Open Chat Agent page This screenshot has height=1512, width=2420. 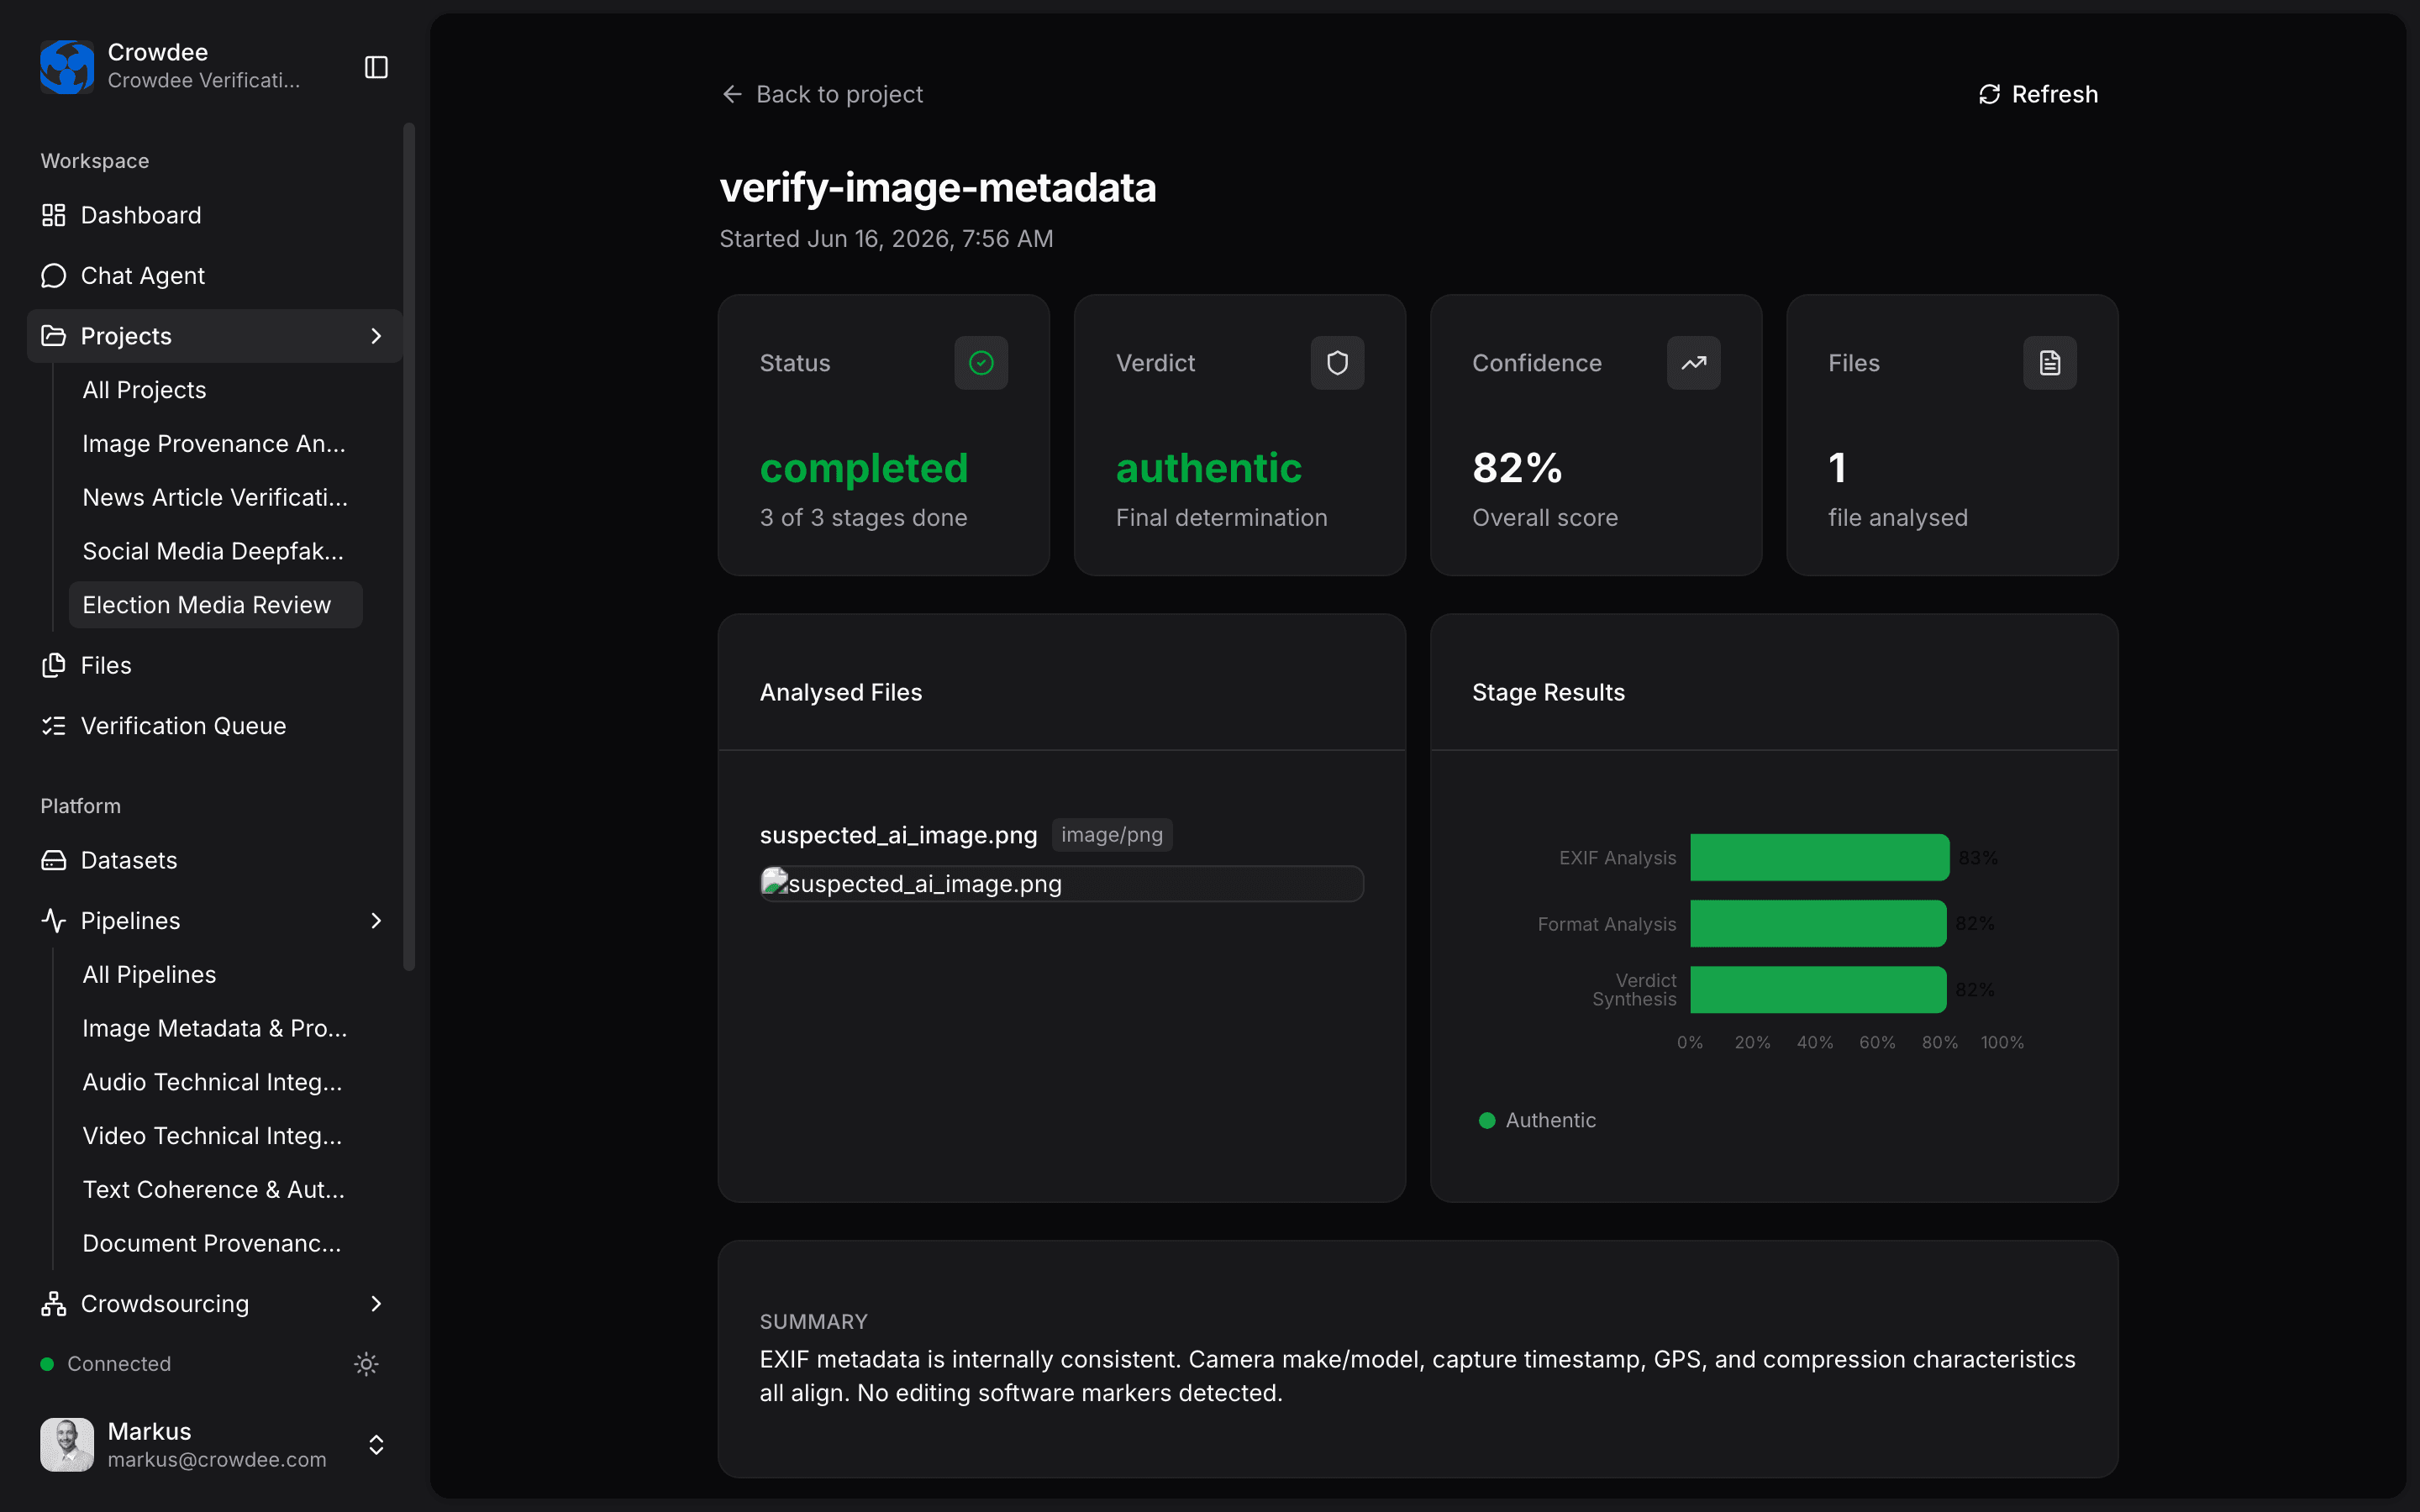coord(214,275)
